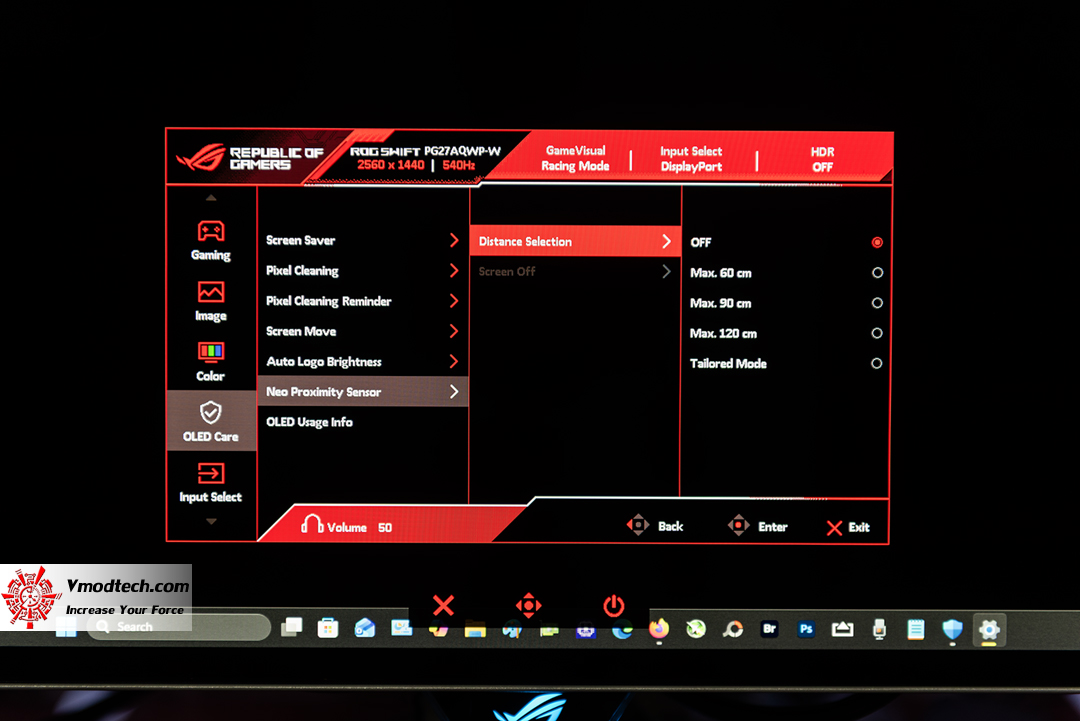This screenshot has width=1080, height=721.
Task: Open Windows Settings gear in the taskbar
Action: (x=989, y=630)
